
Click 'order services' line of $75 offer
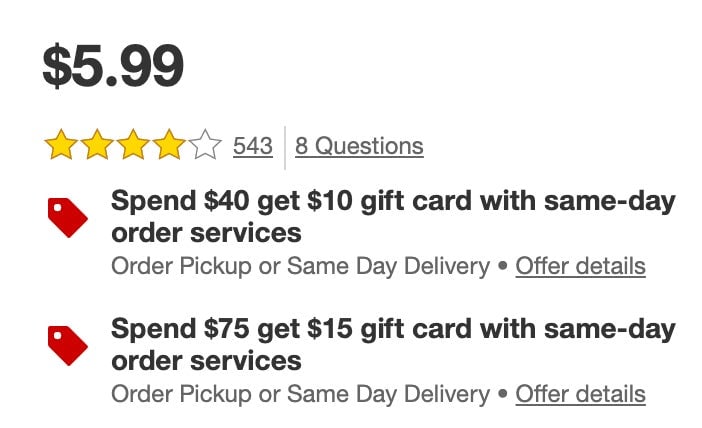coord(206,361)
